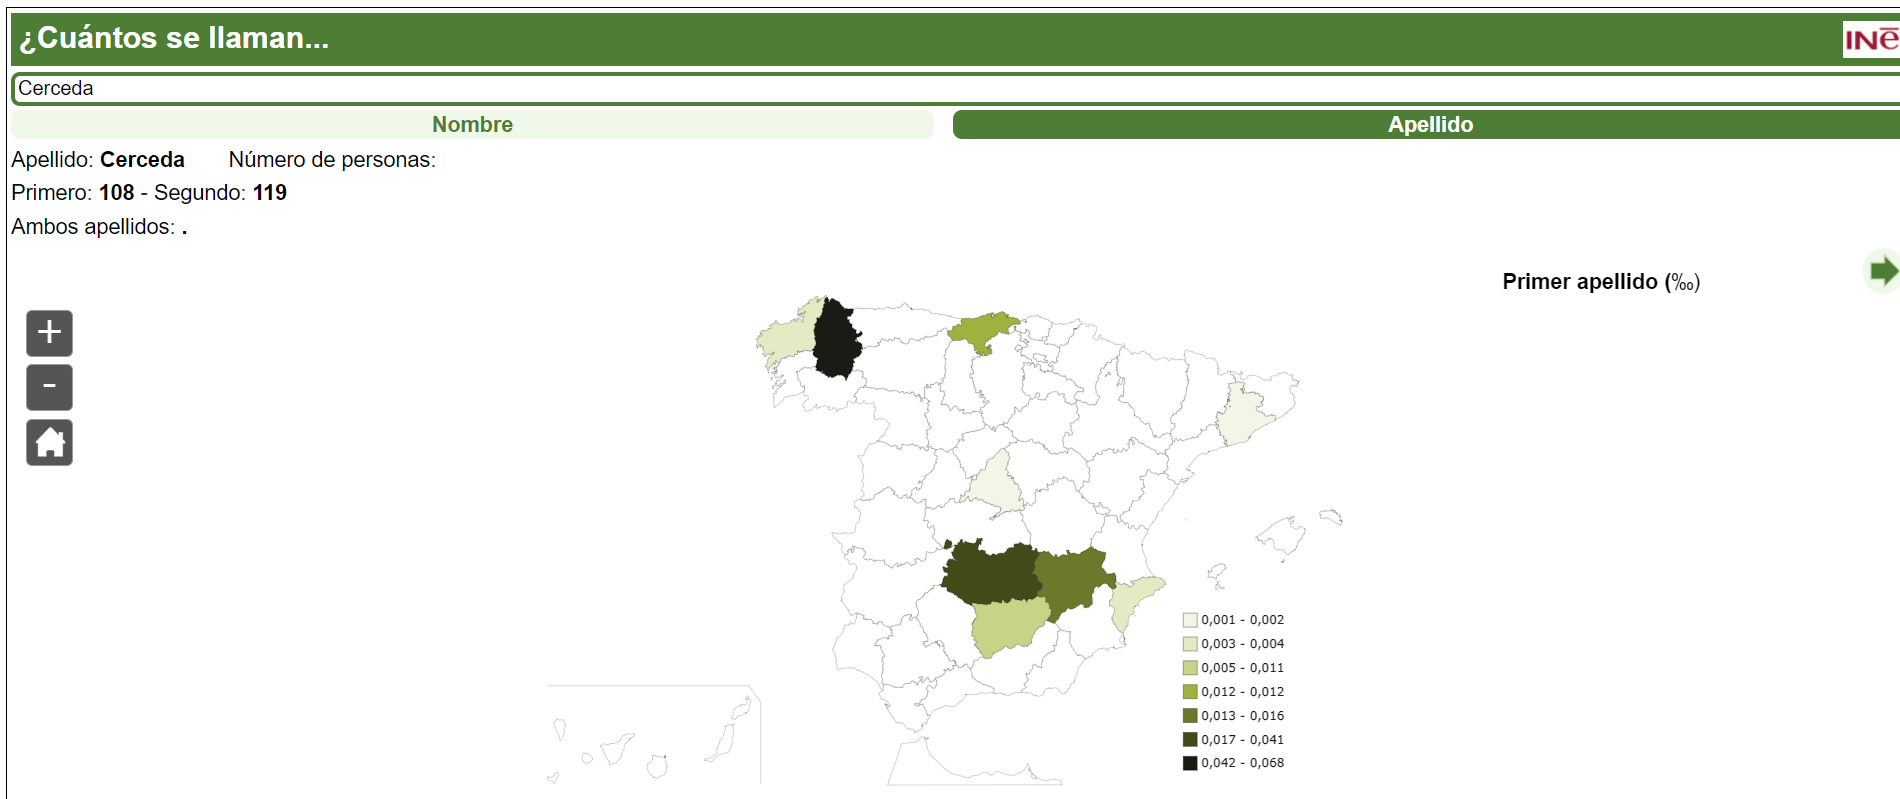Select the Alicante province on map
This screenshot has width=1900, height=799.
(x=1134, y=602)
